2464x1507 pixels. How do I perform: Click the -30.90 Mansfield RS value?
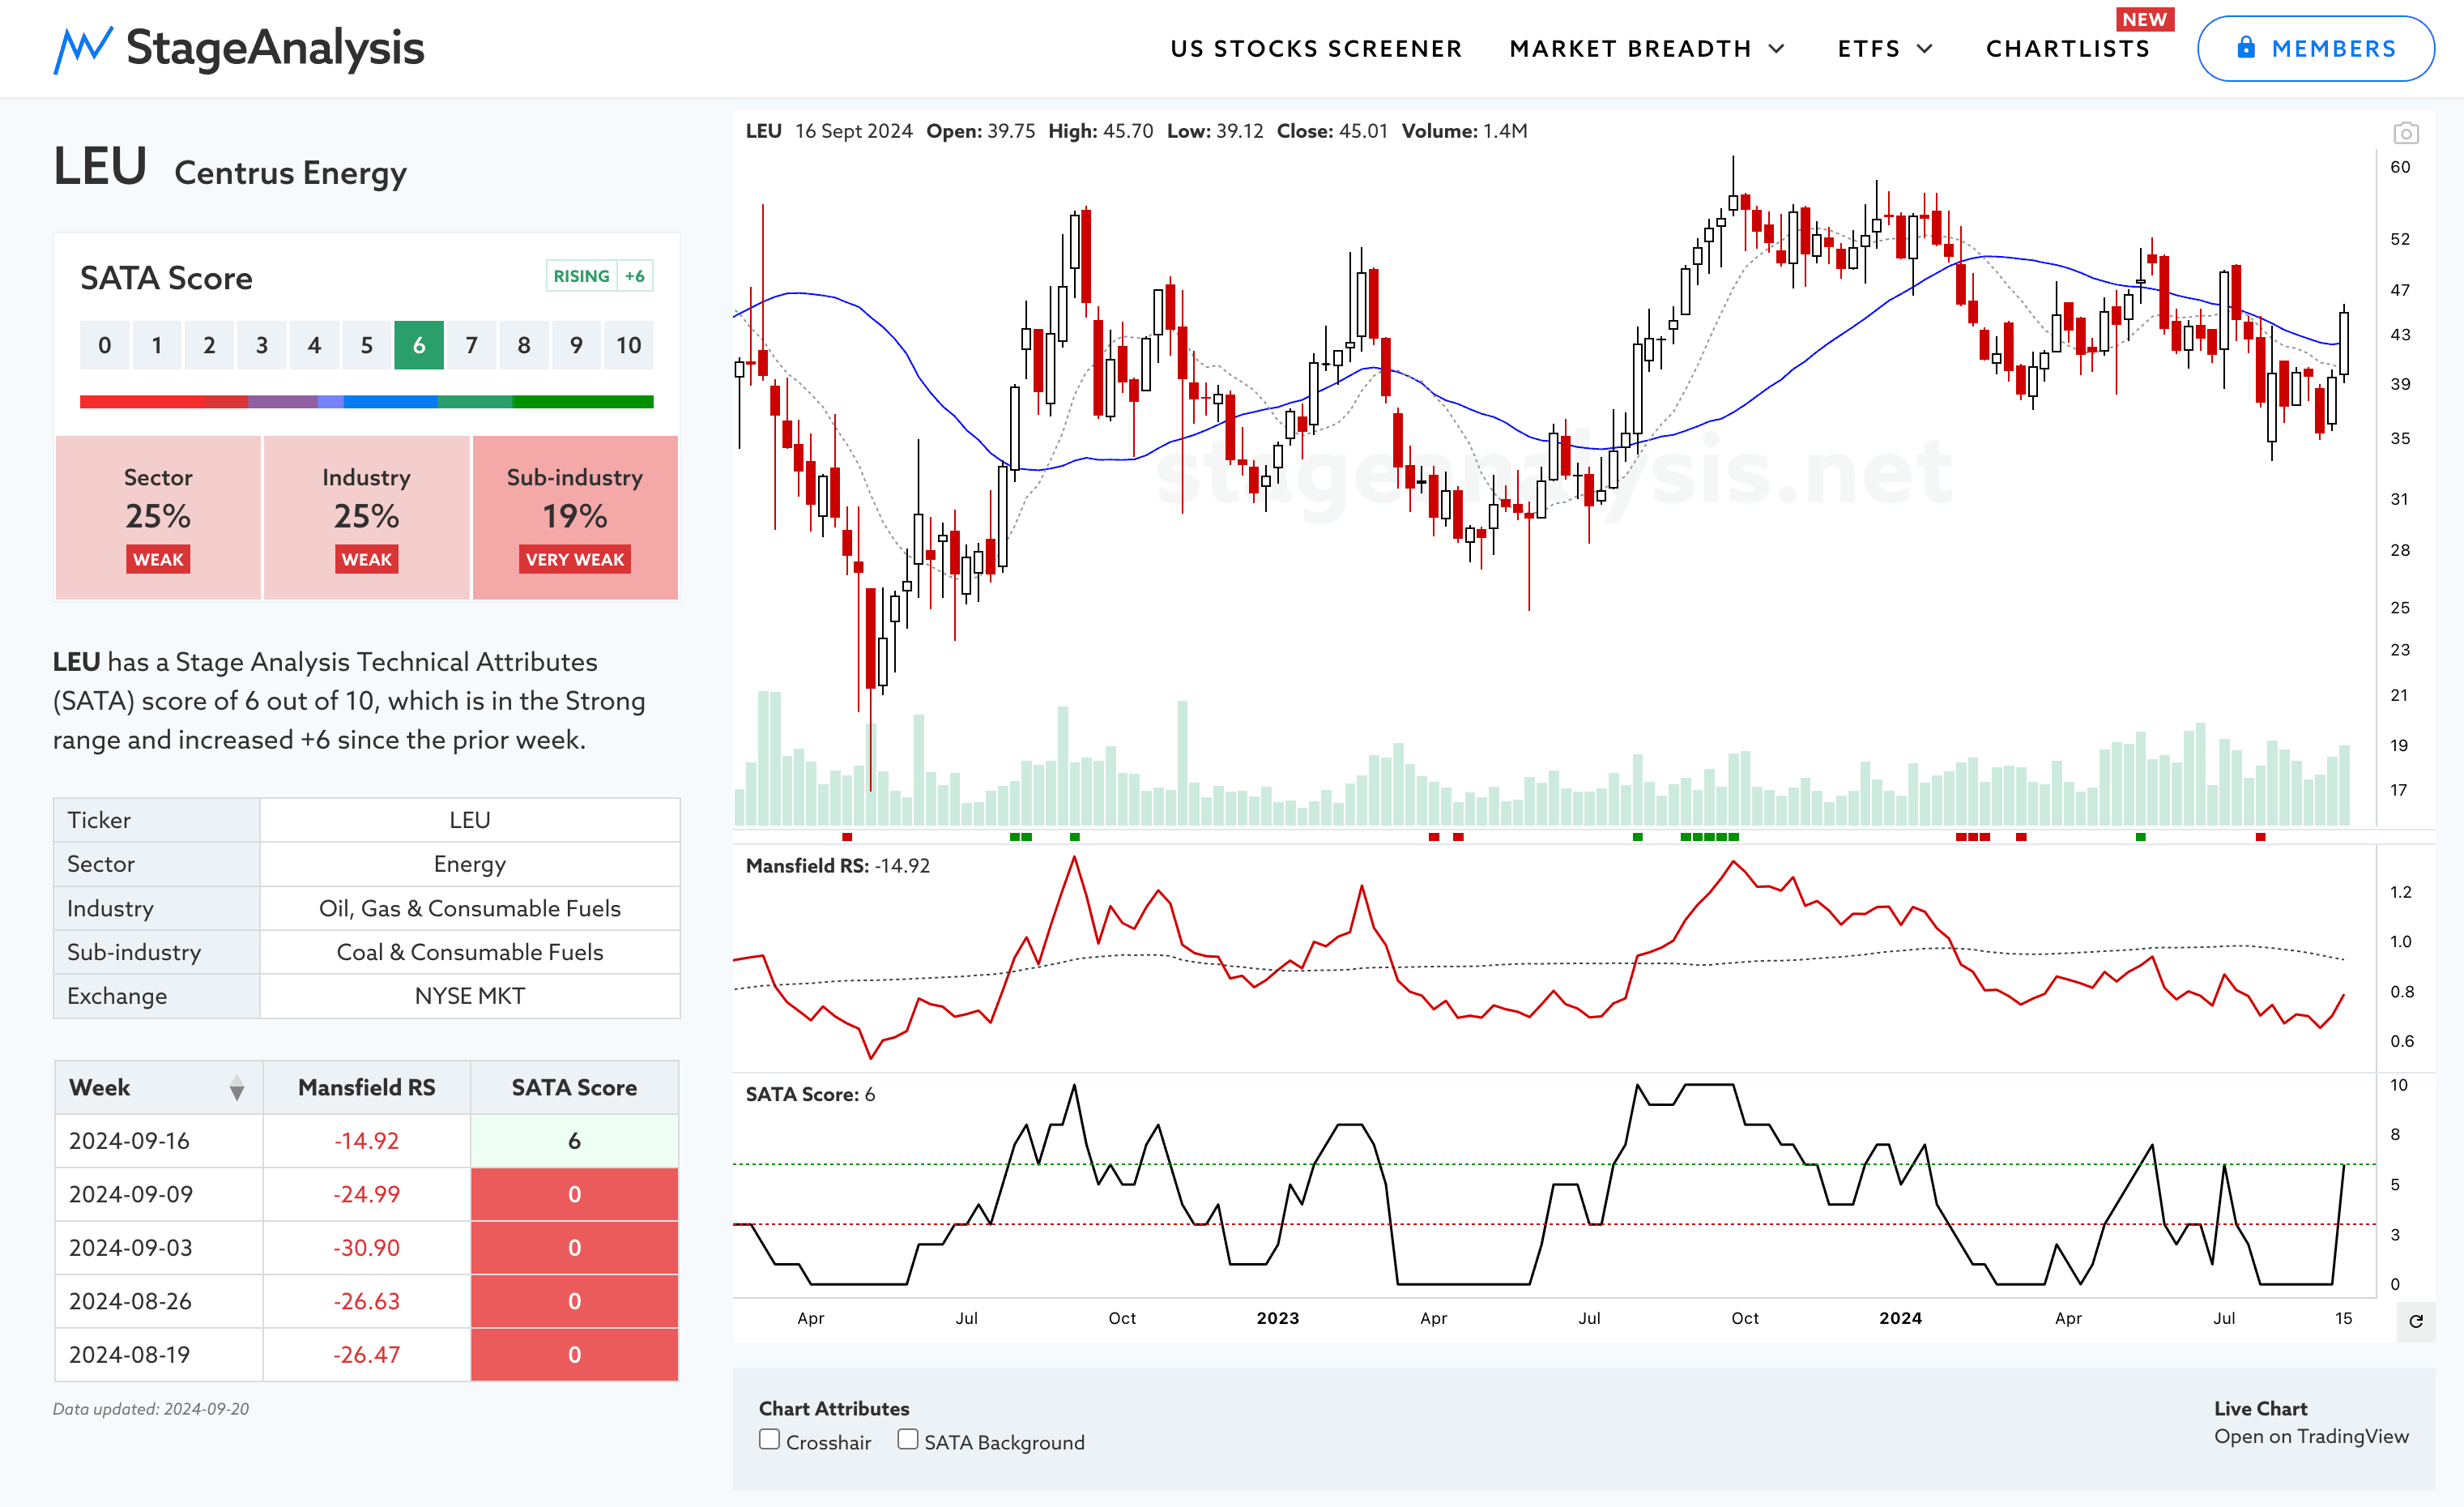[366, 1248]
